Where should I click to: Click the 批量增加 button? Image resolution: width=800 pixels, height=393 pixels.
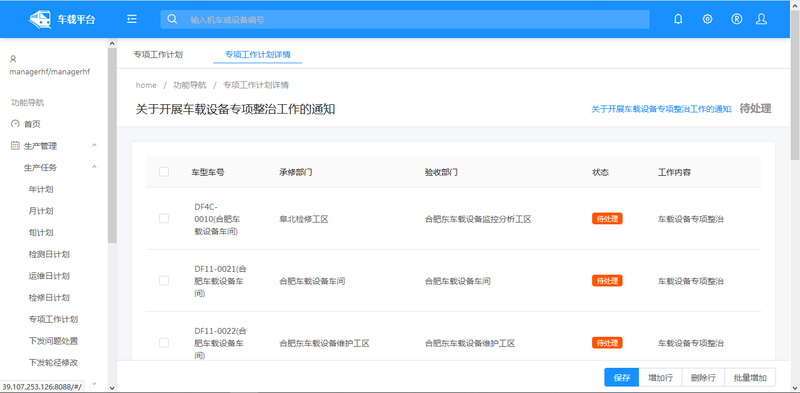click(750, 378)
